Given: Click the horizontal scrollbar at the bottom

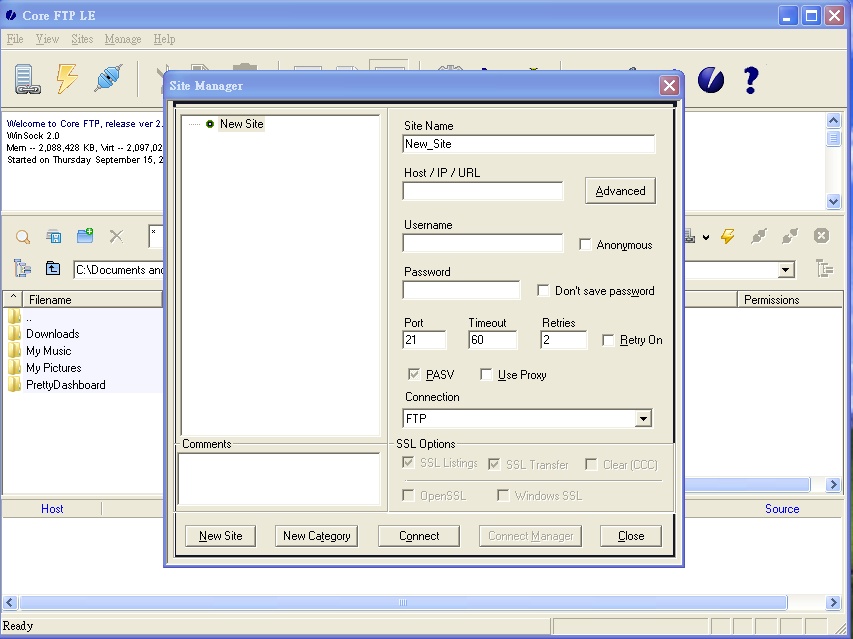Looking at the screenshot, I should click(400, 602).
